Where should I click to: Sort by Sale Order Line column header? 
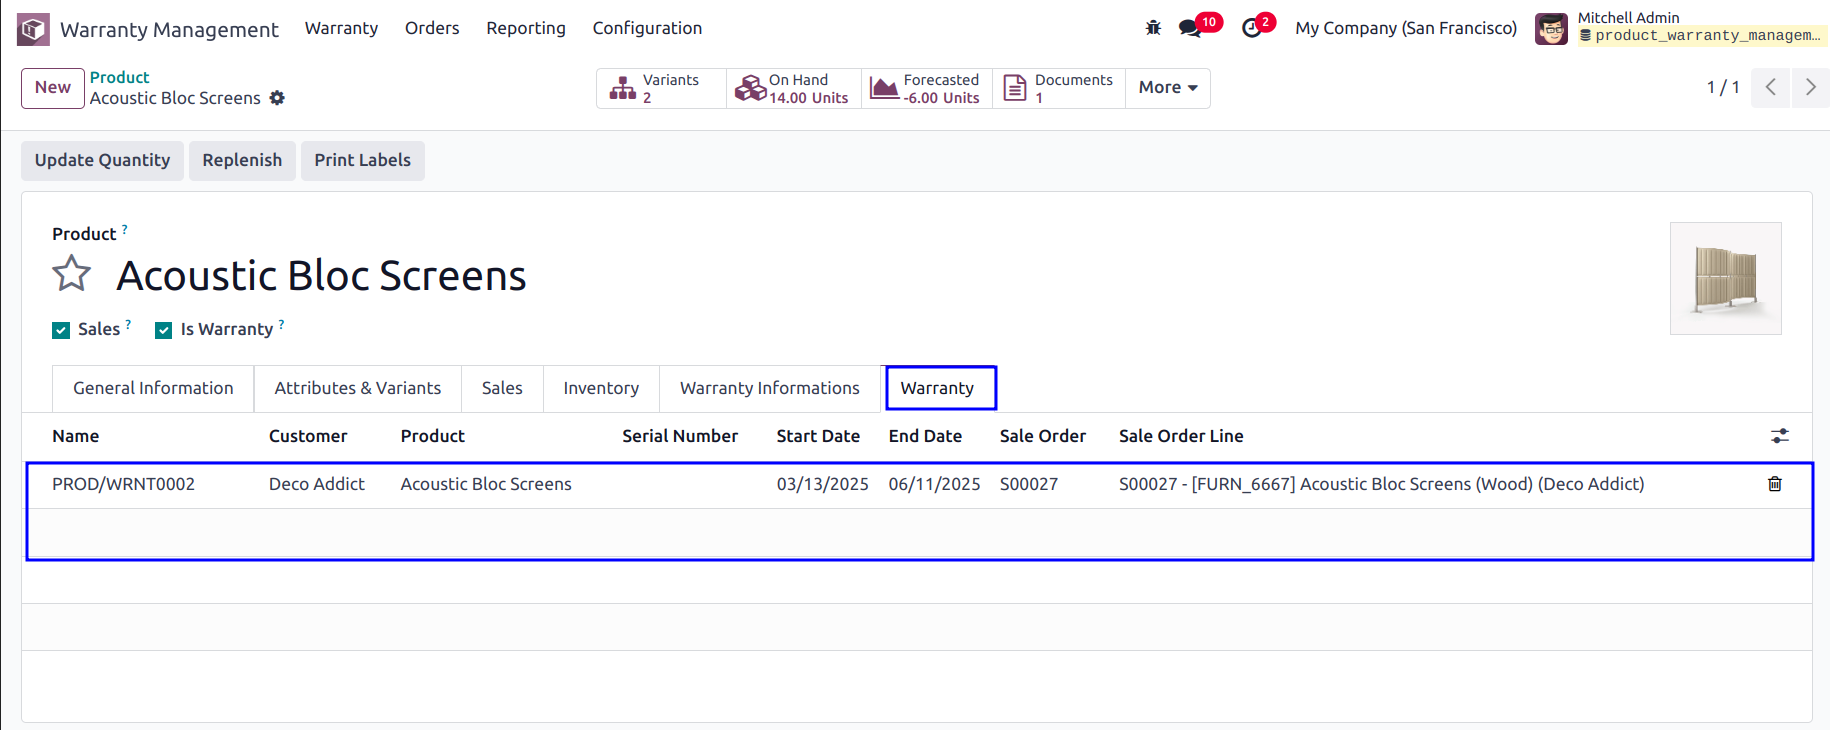[1181, 436]
